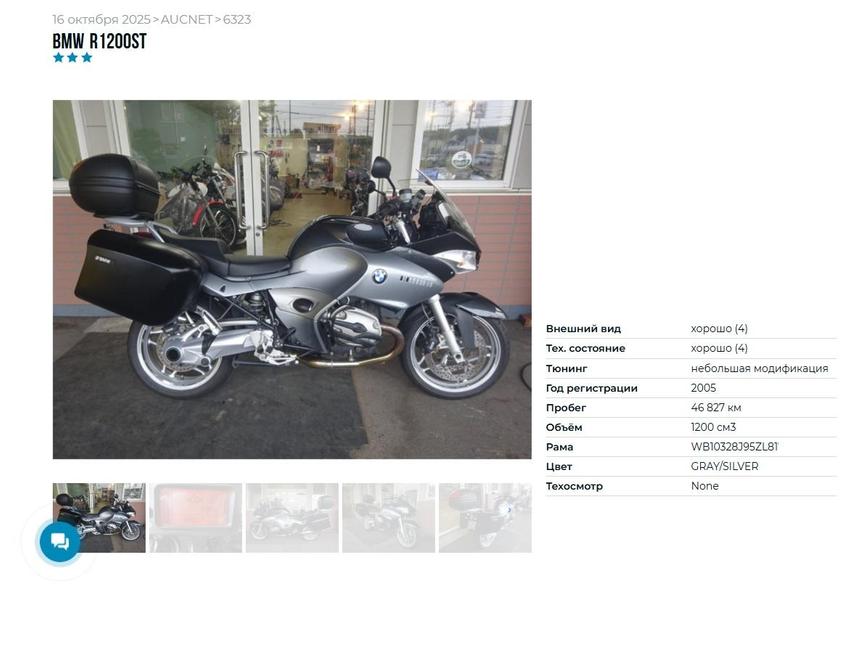Click the next-thumbnails chevron arrow in gallery
Image resolution: width=860 pixels, height=658 pixels.
[510, 510]
